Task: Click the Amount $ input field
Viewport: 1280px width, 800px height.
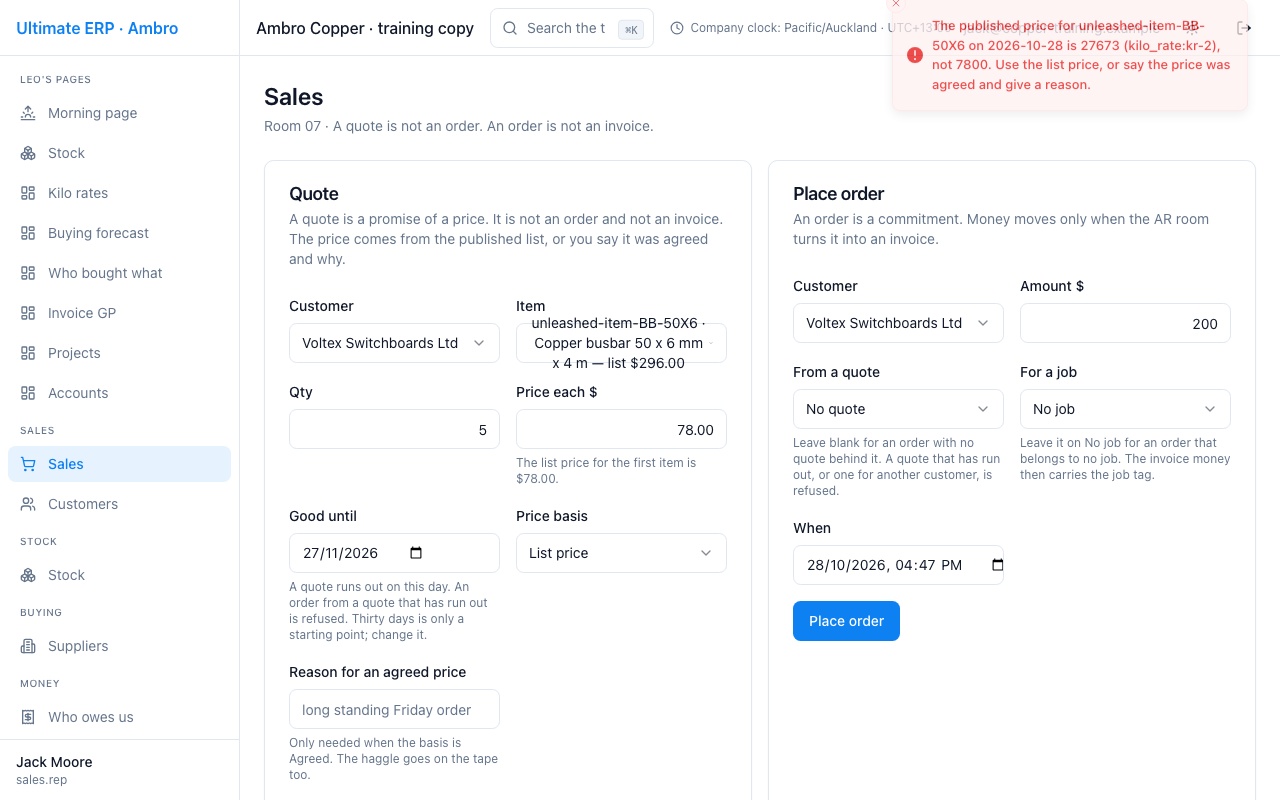Action: click(1125, 323)
